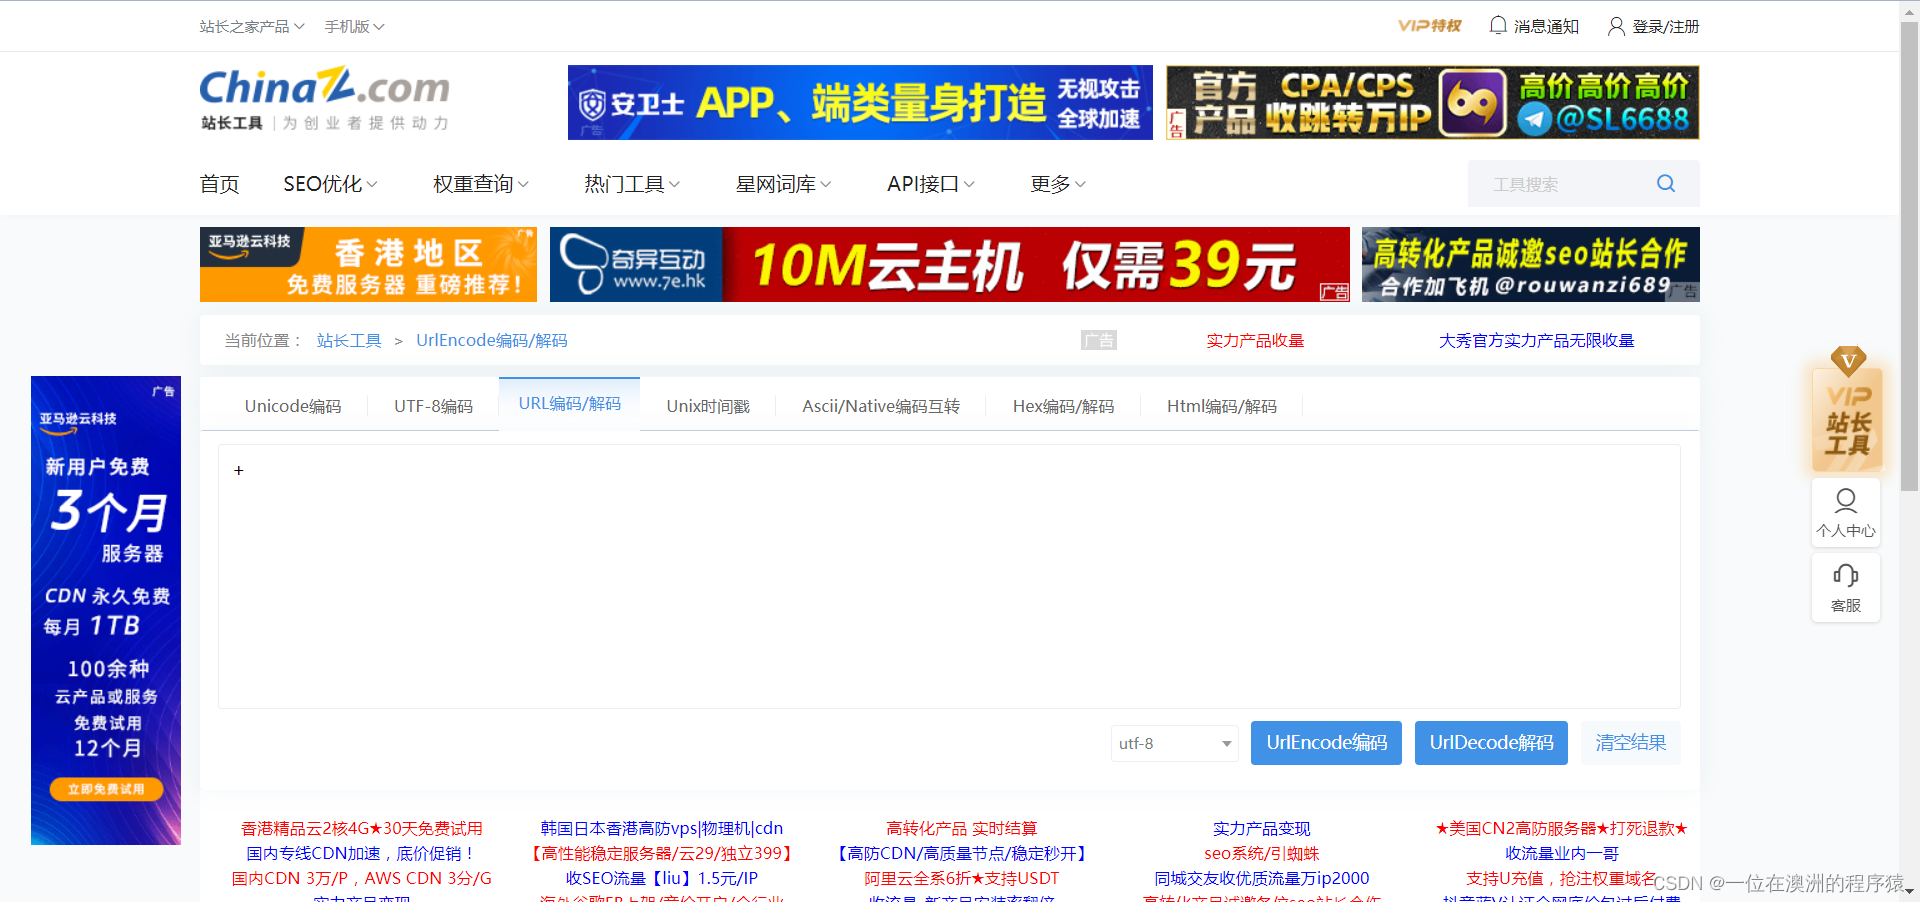Open the left 亚马逊云科技 3个月 sidebar ad
This screenshot has width=1920, height=902.
click(106, 611)
